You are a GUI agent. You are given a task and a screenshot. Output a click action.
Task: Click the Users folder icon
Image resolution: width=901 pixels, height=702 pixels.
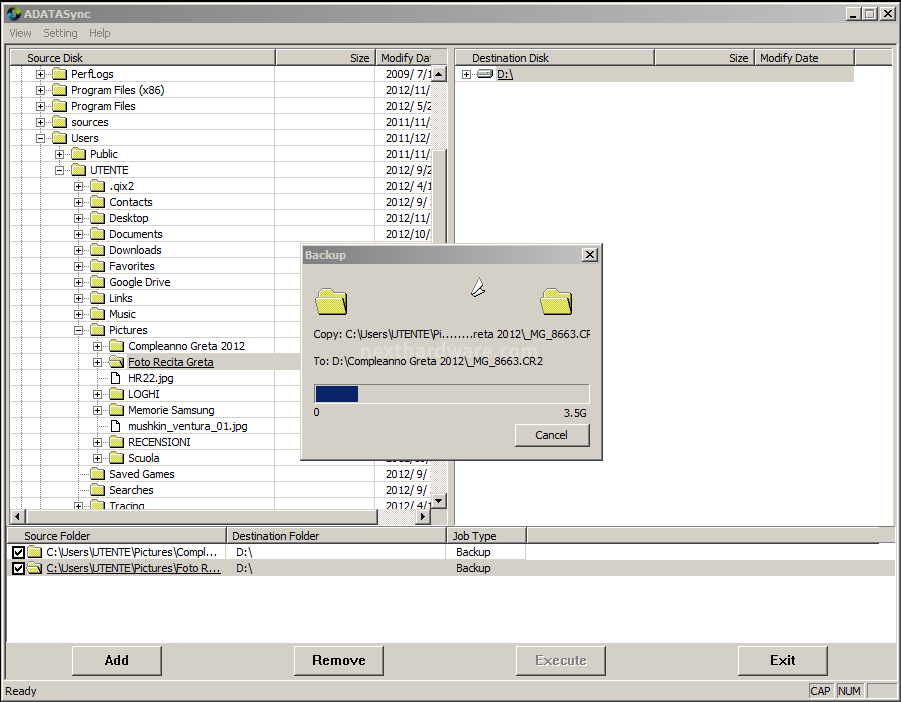tap(60, 138)
